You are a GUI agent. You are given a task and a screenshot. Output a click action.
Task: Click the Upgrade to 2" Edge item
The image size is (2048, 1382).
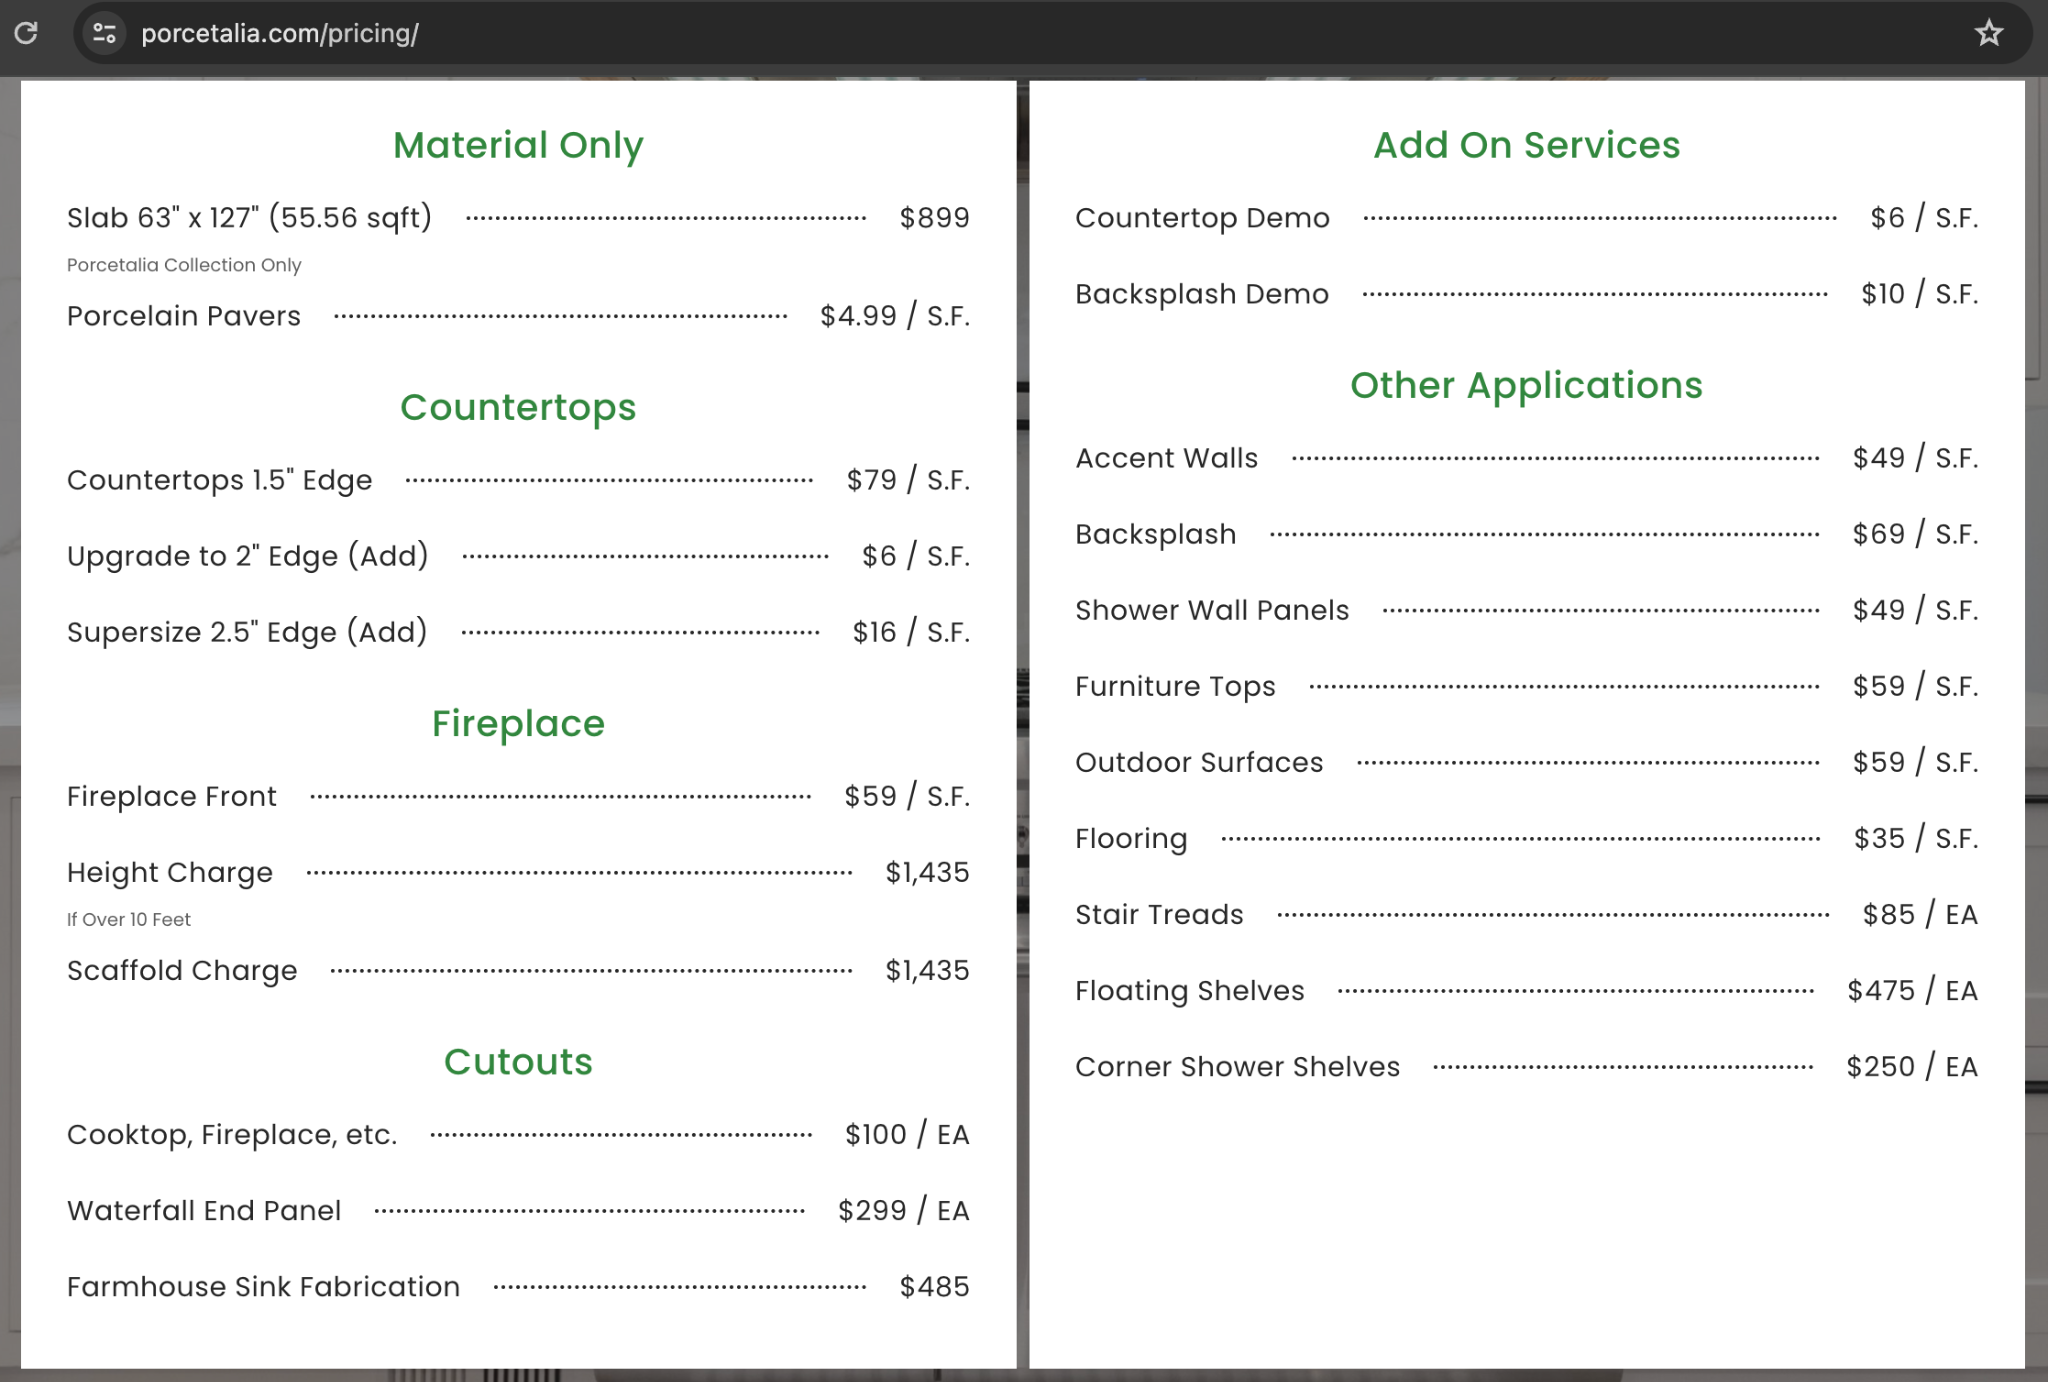pos(247,556)
